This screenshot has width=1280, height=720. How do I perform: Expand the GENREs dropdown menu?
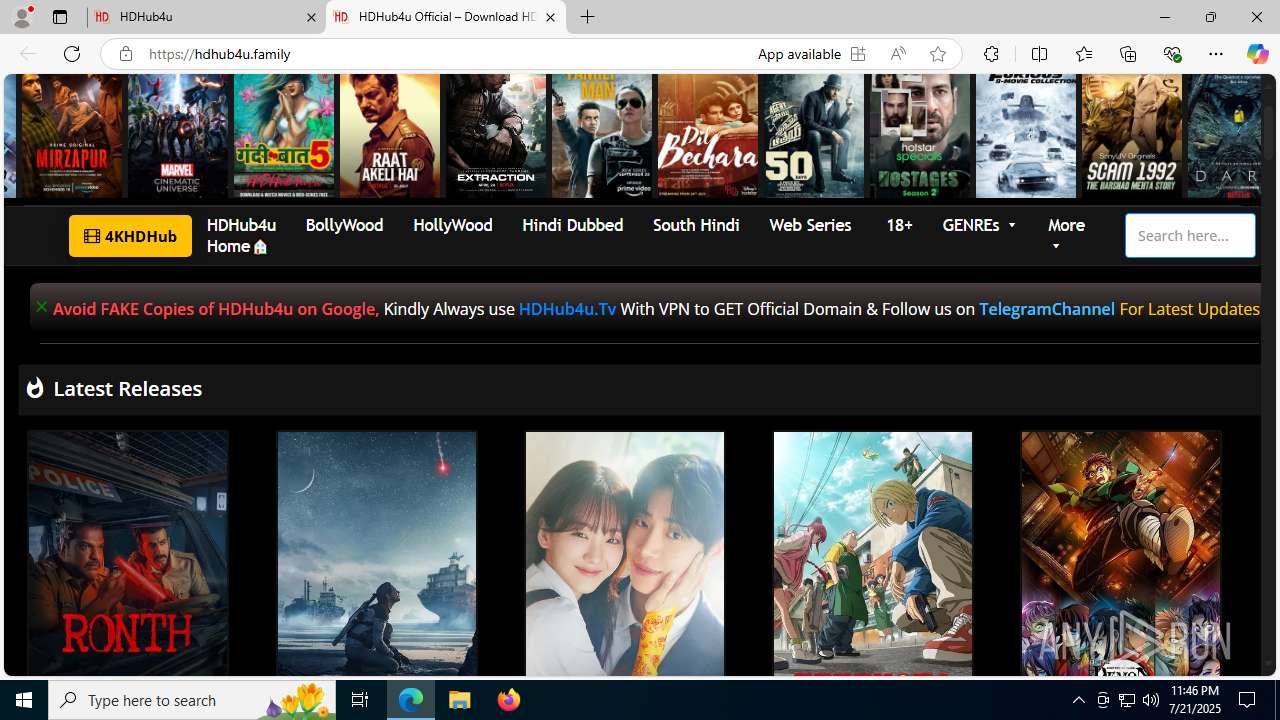point(979,225)
